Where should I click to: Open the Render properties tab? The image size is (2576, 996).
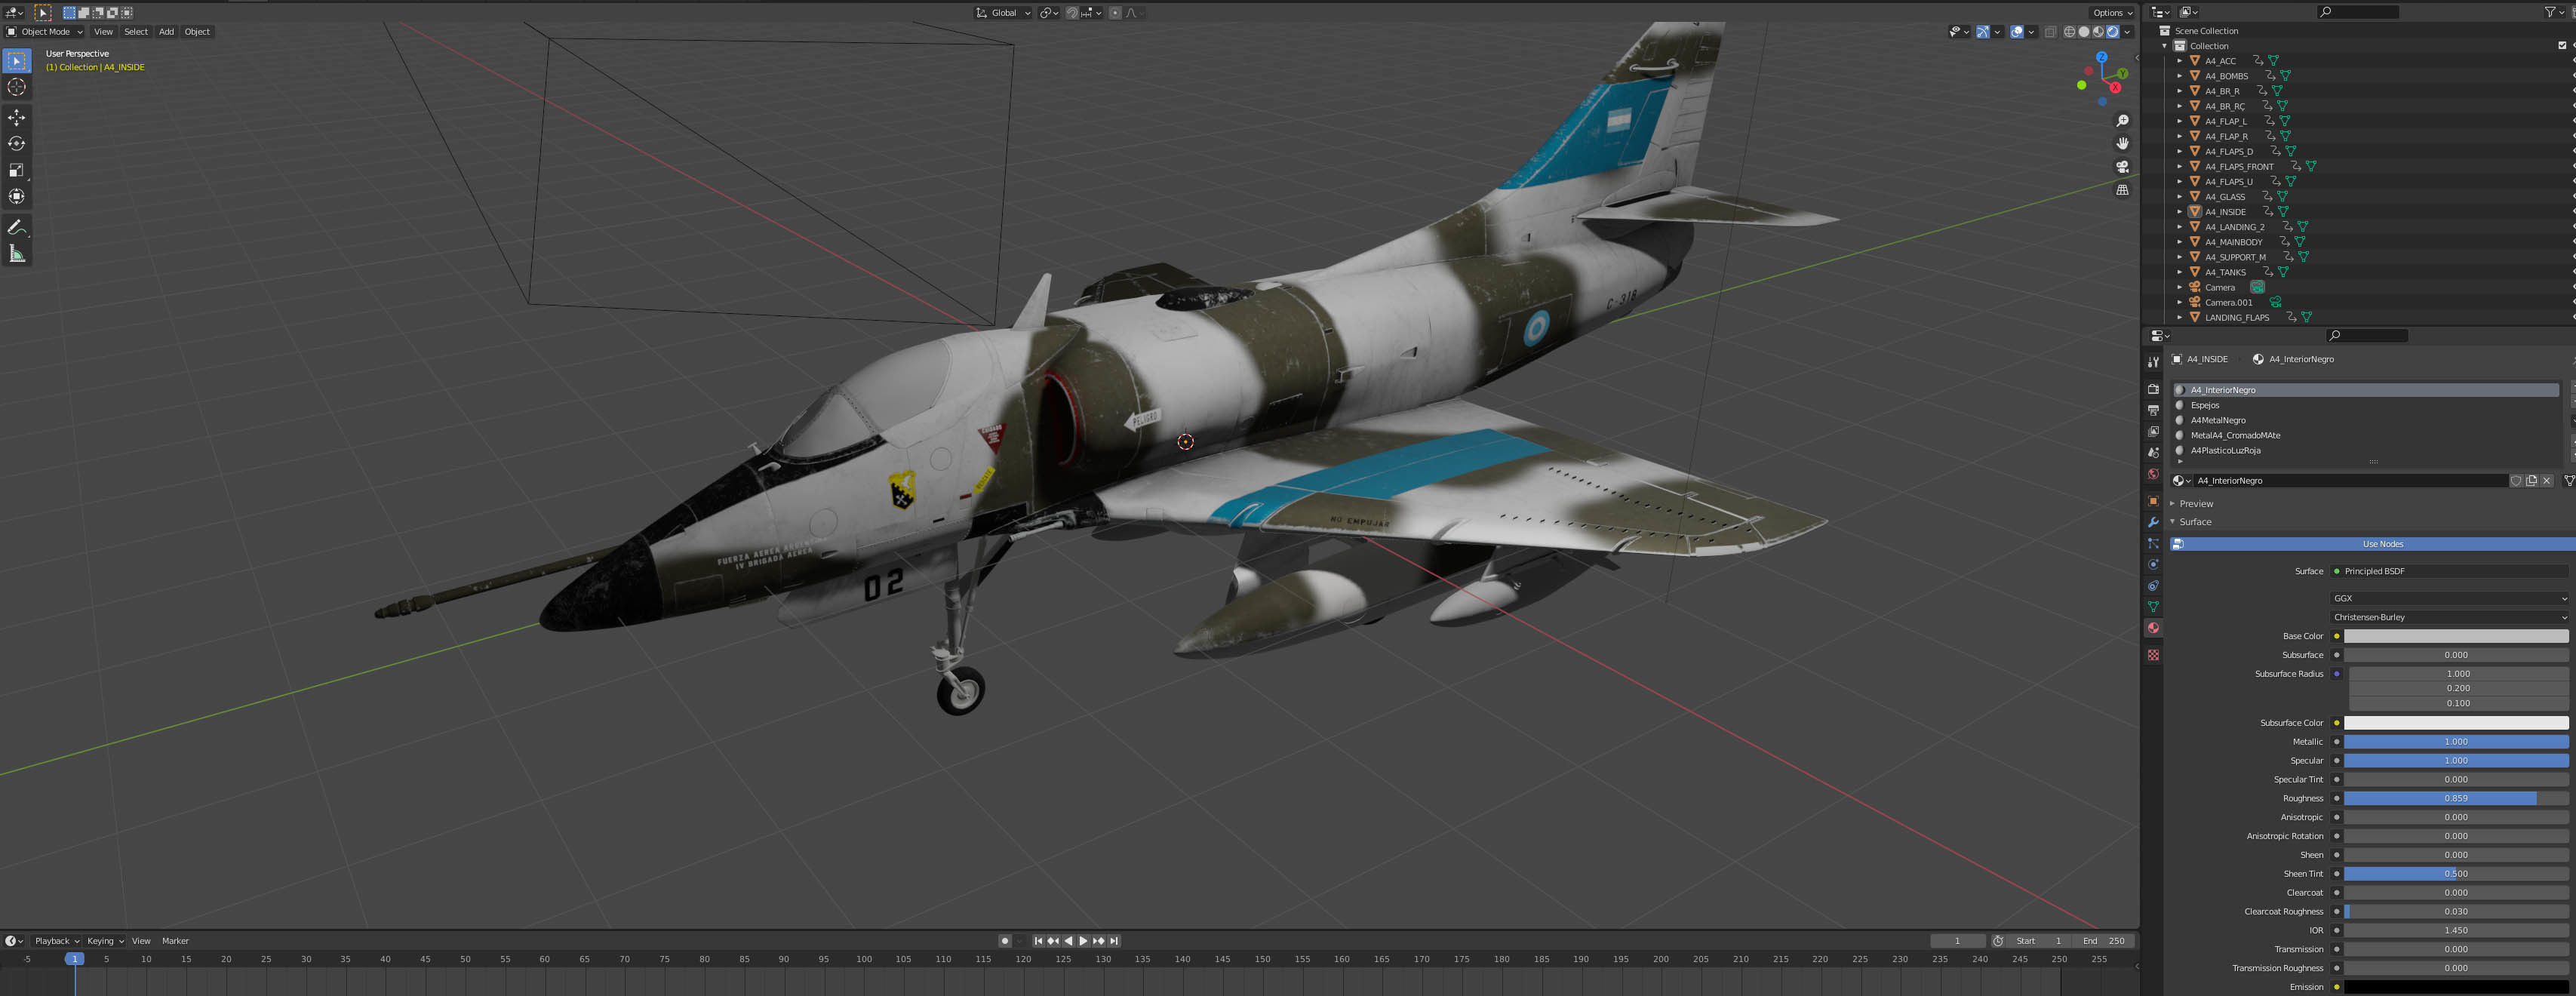(2153, 389)
